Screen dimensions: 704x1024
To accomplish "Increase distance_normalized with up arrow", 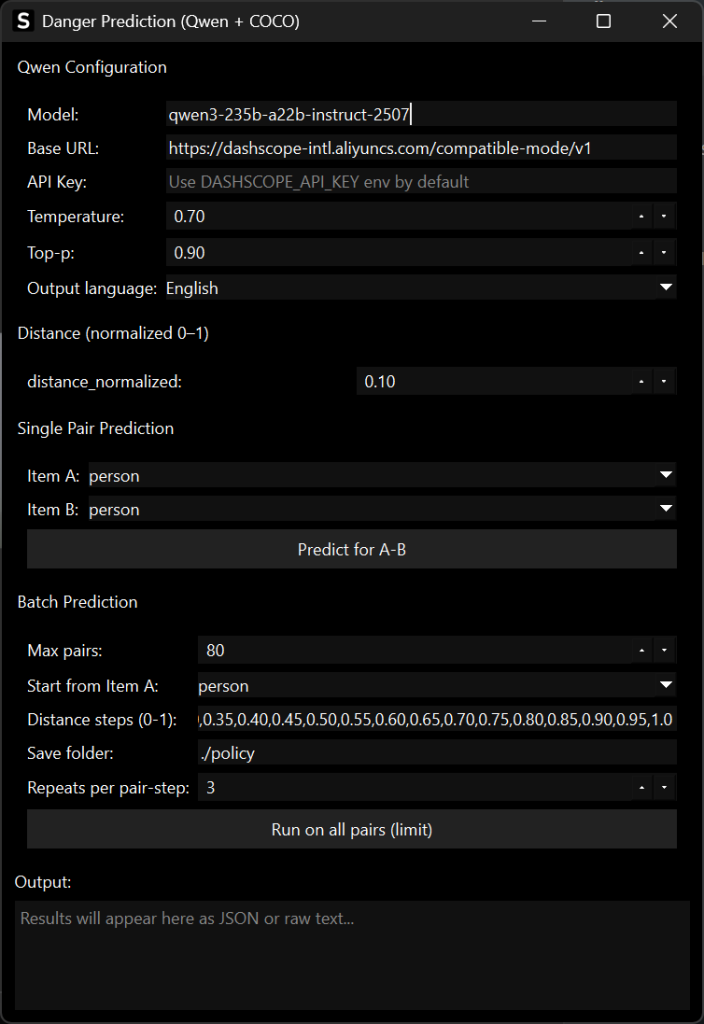I will [641, 382].
